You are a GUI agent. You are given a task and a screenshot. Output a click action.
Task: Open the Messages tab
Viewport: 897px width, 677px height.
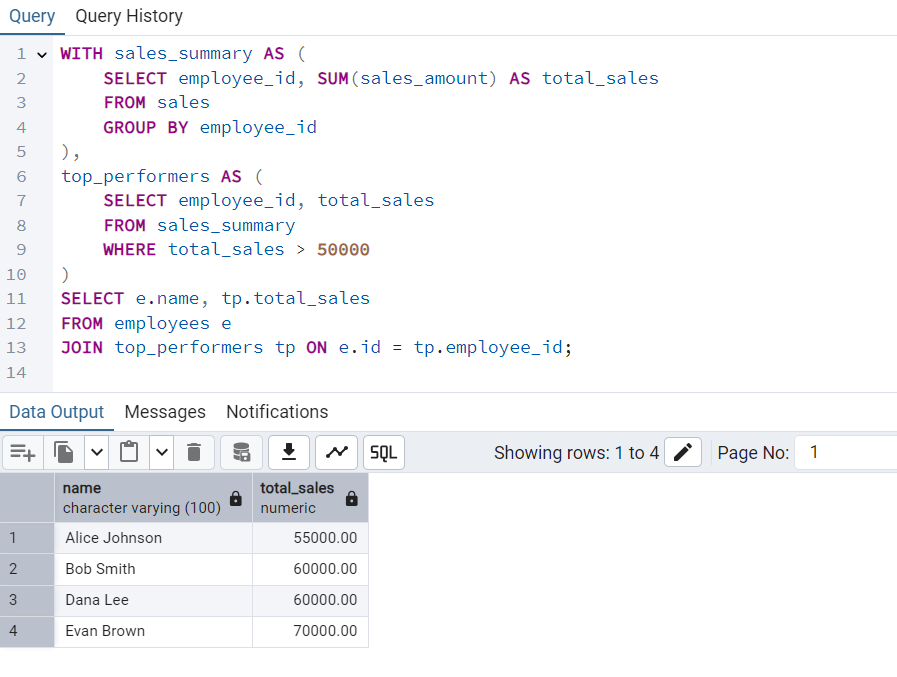(165, 412)
